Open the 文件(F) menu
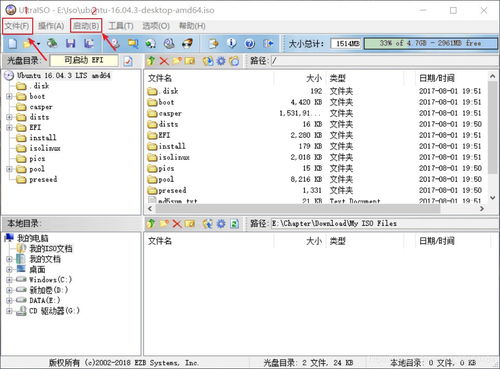 tap(17, 26)
